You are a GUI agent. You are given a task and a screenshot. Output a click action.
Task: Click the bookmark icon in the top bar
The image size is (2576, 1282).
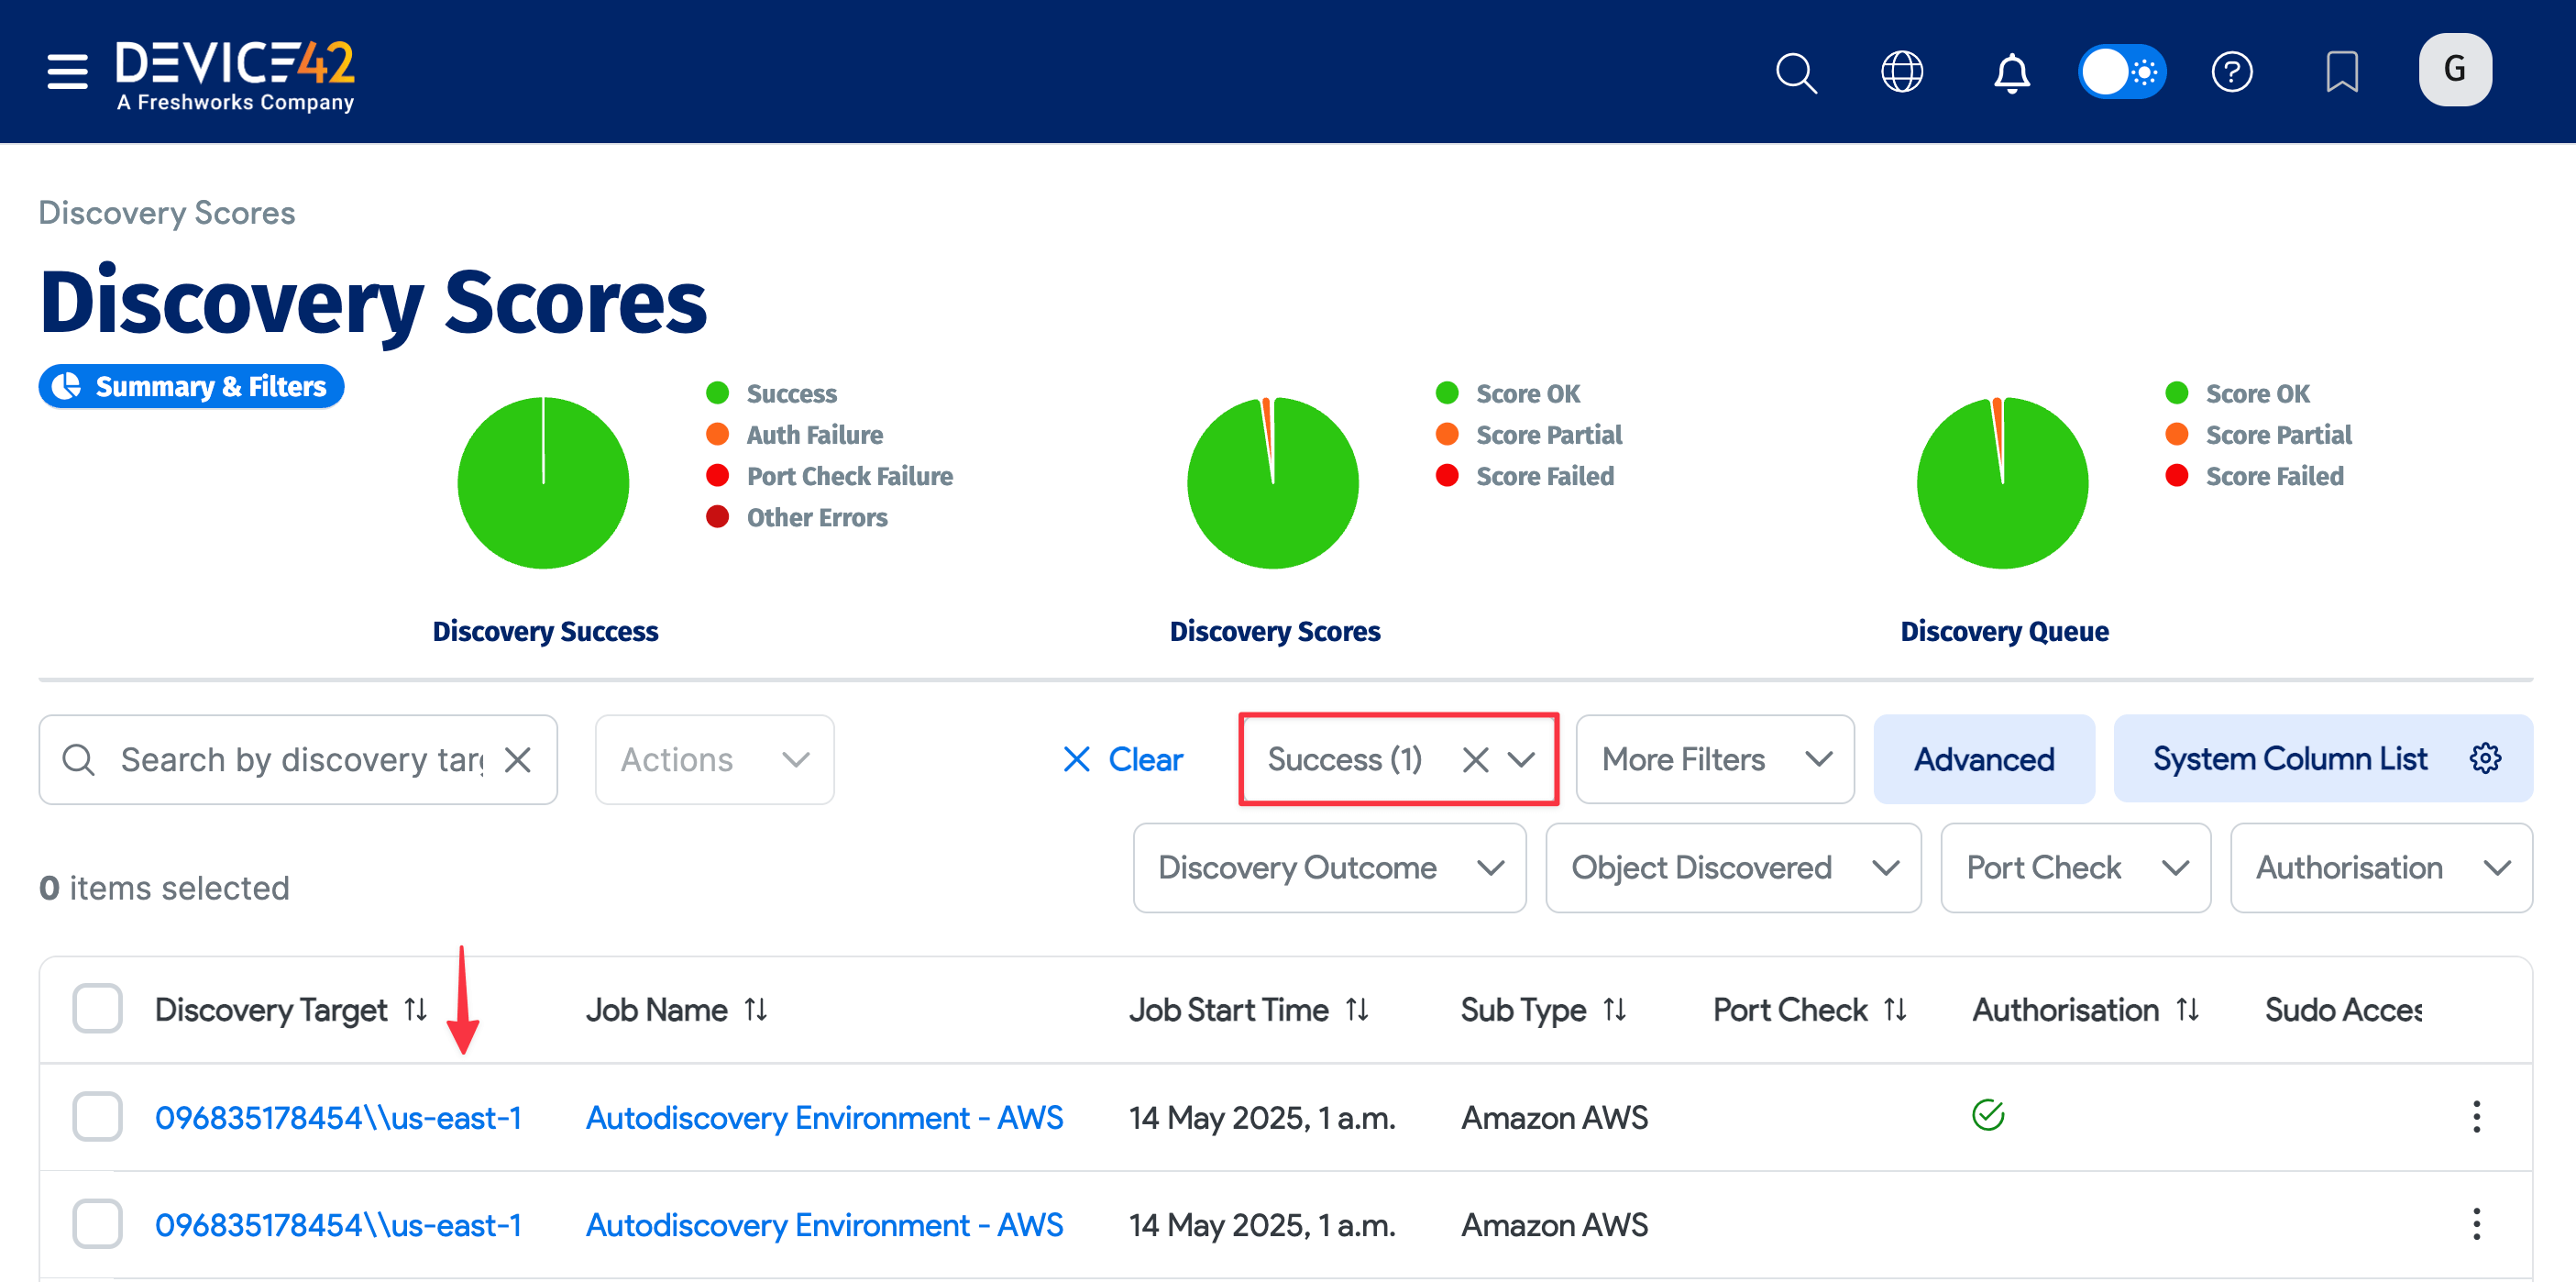point(2343,71)
